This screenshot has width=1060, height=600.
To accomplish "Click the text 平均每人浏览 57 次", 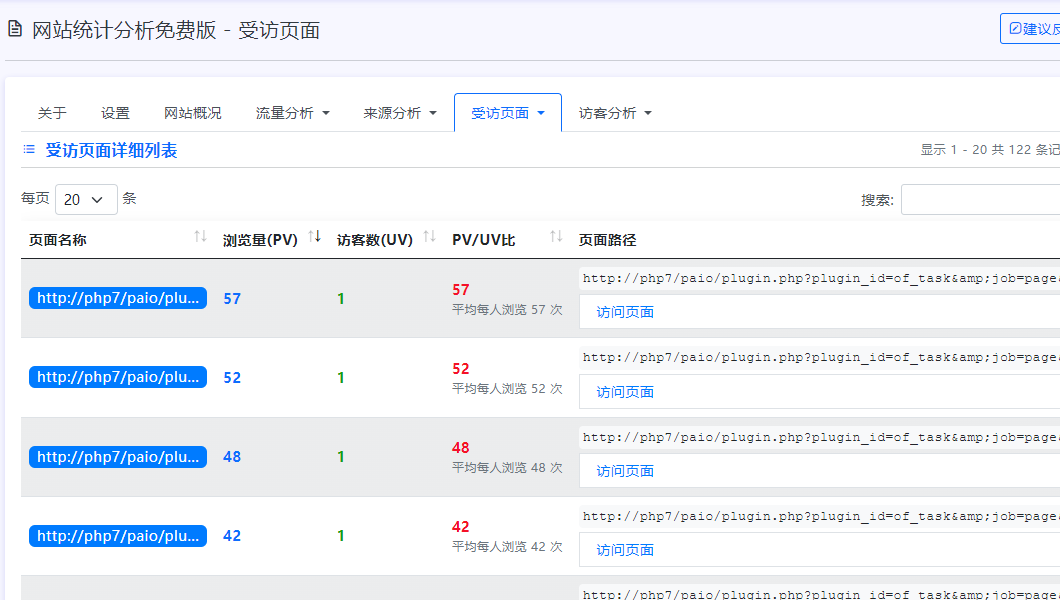I will point(507,309).
